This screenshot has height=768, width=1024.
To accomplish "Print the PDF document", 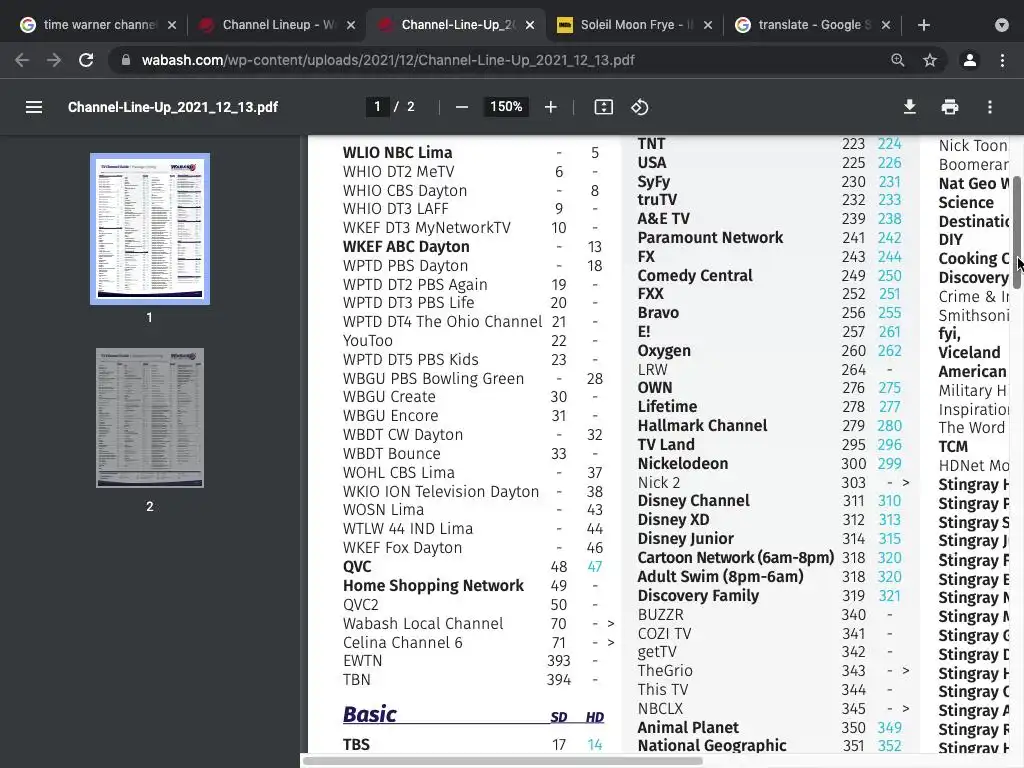I will 950,107.
